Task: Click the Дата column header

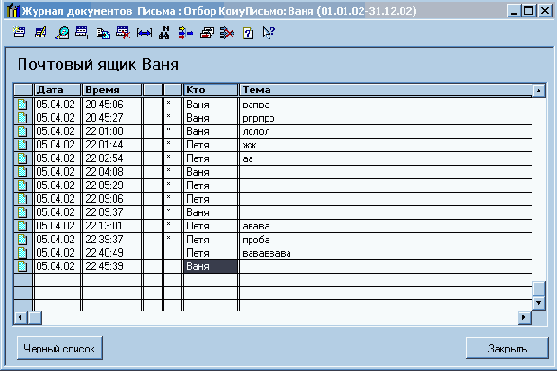Action: [x=57, y=90]
